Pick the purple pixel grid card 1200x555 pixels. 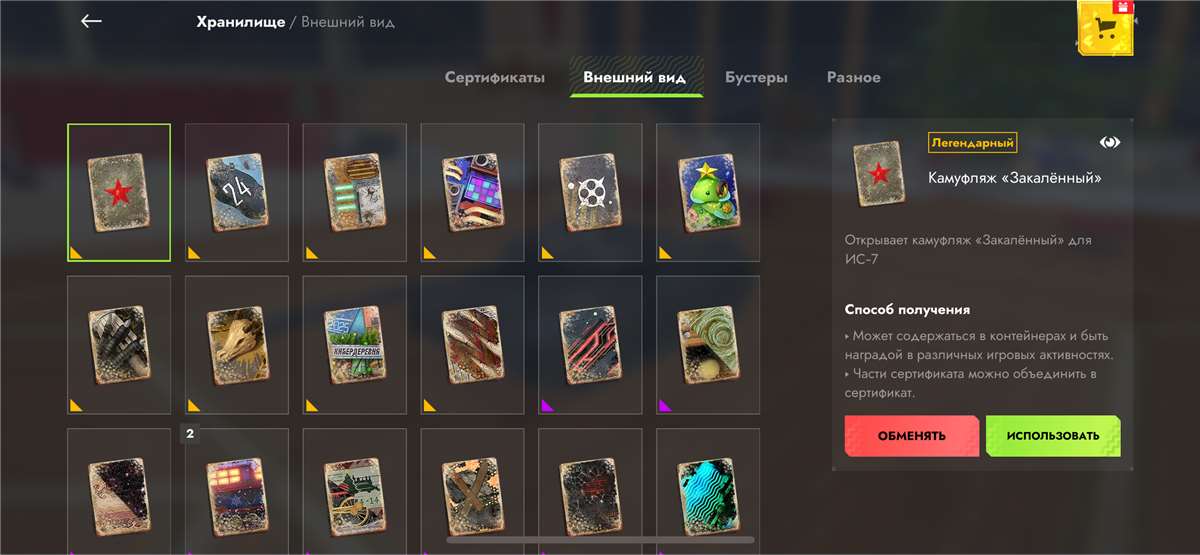tap(472, 193)
